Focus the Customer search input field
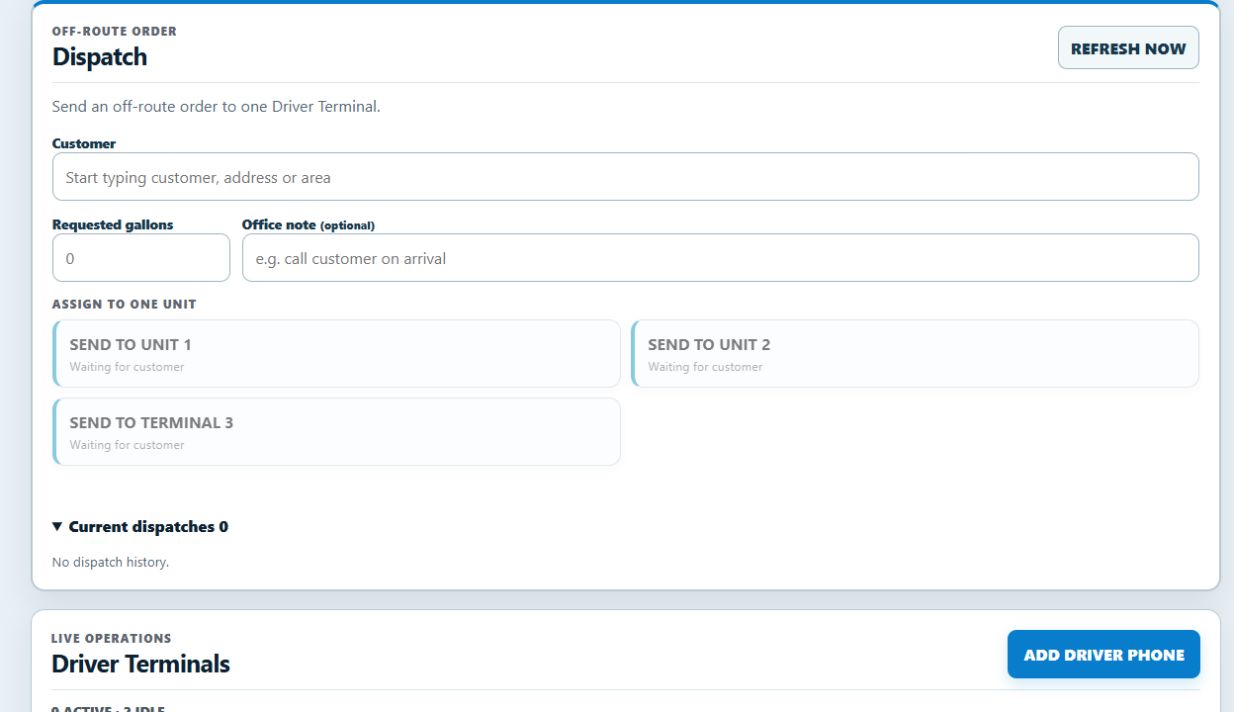Image resolution: width=1234 pixels, height=712 pixels. pyautogui.click(x=625, y=177)
